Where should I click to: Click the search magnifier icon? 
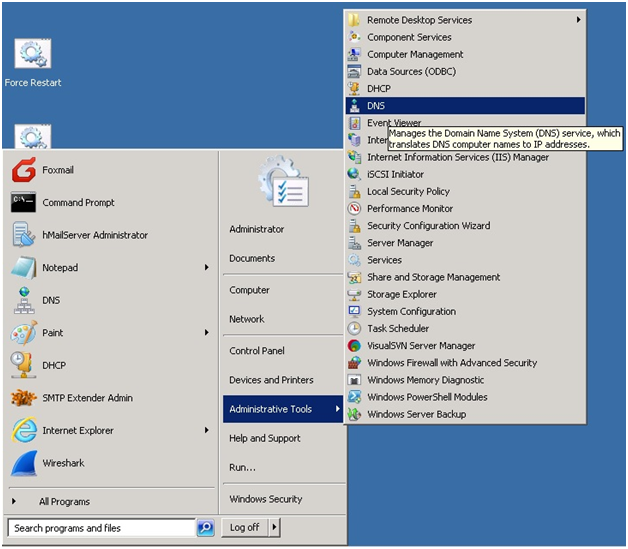tap(205, 527)
